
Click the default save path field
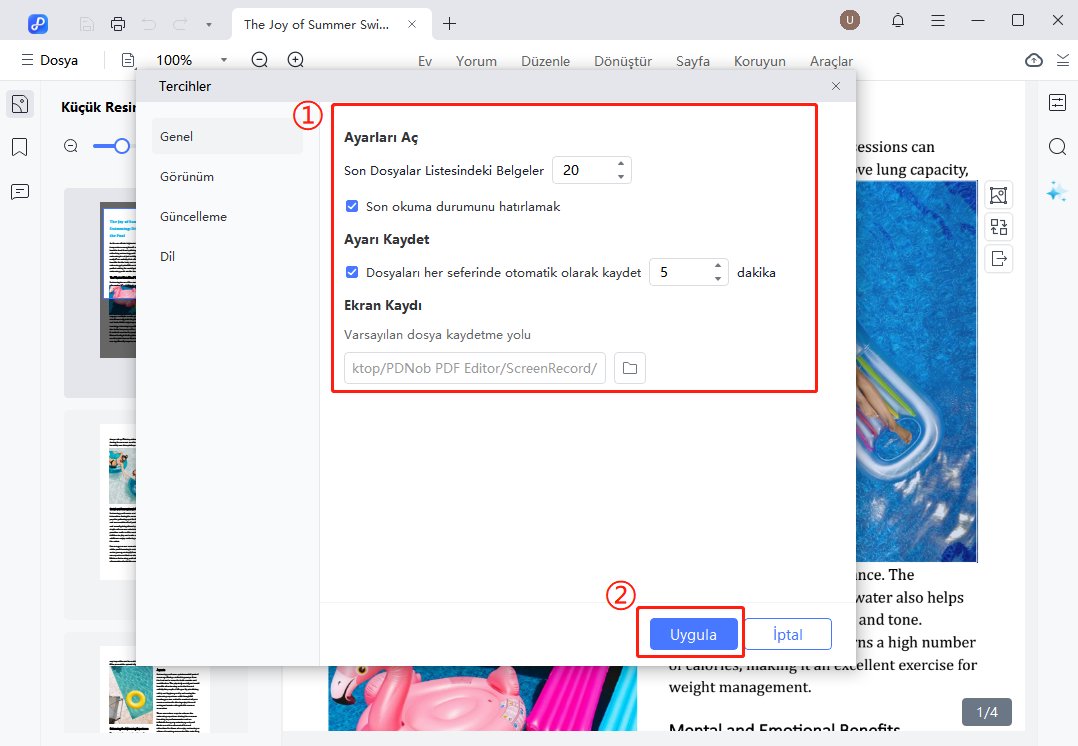tap(475, 368)
